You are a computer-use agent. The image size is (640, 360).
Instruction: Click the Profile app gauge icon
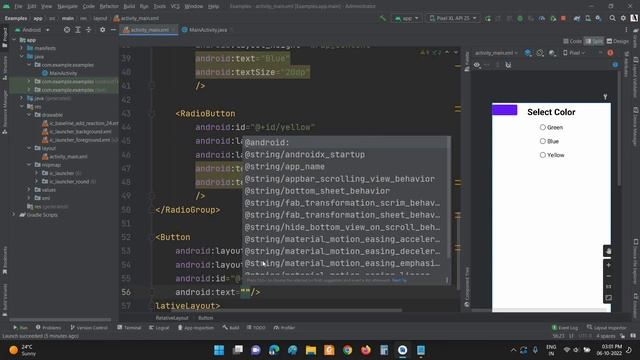click(x=542, y=18)
